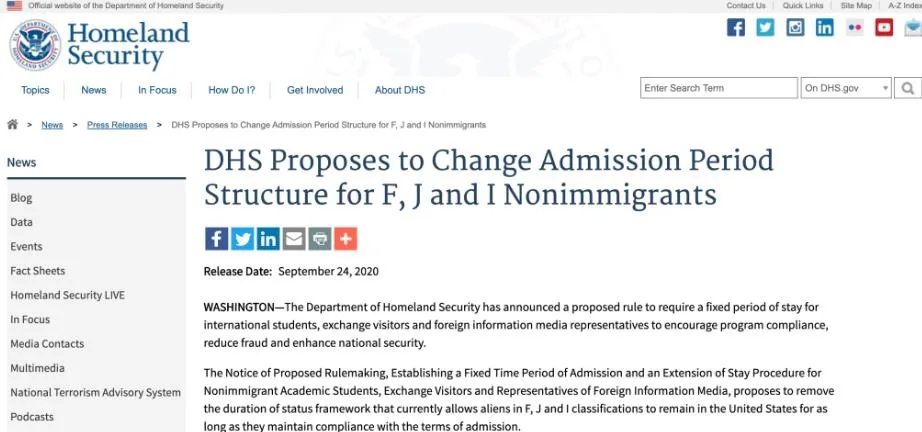Click the Enter Search Term field

tap(718, 88)
